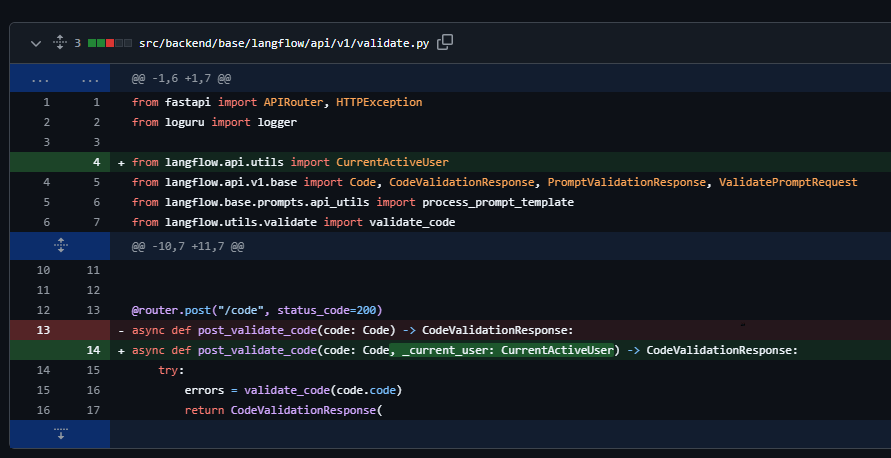
Task: Click new line number 17 in gutter
Action: coord(94,410)
